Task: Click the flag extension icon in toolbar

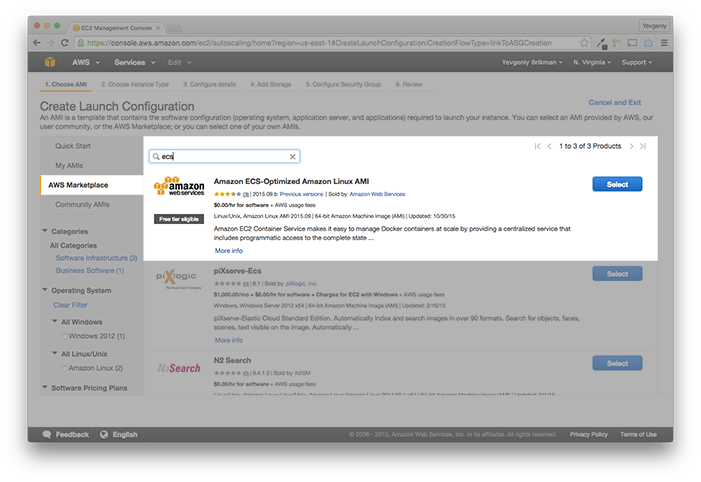Action: click(617, 43)
